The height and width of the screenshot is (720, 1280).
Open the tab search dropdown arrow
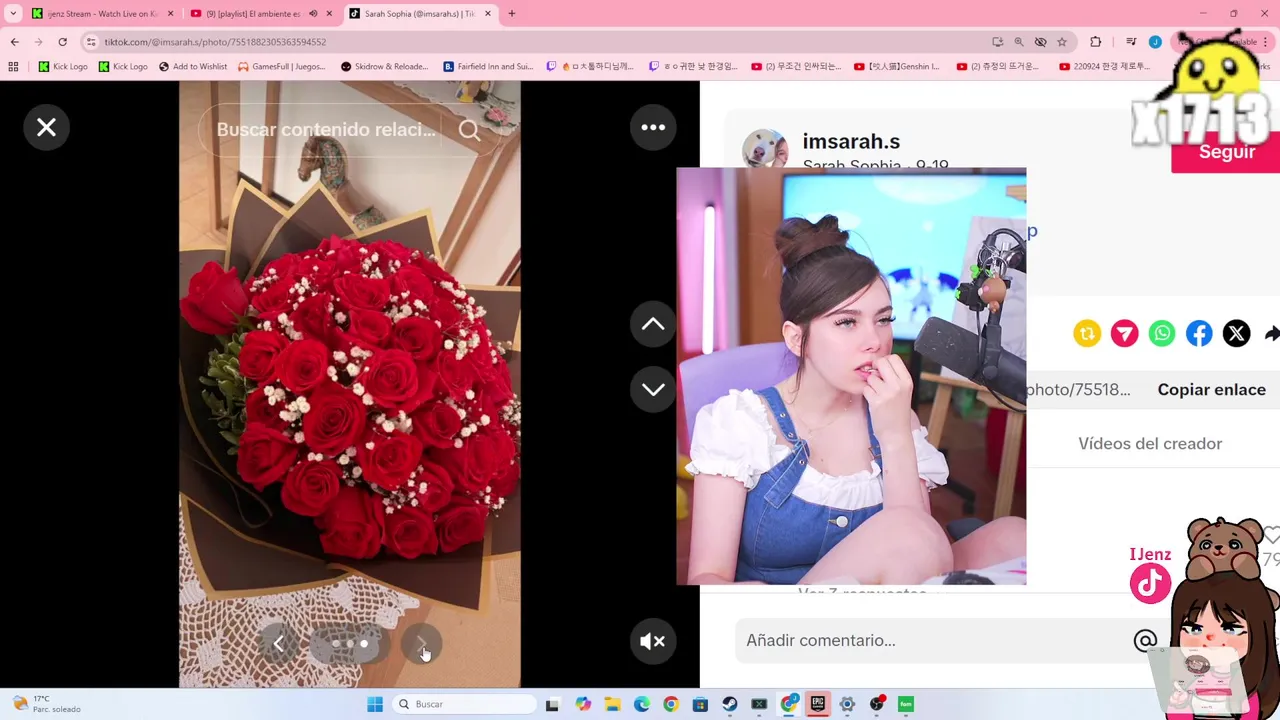pyautogui.click(x=13, y=14)
